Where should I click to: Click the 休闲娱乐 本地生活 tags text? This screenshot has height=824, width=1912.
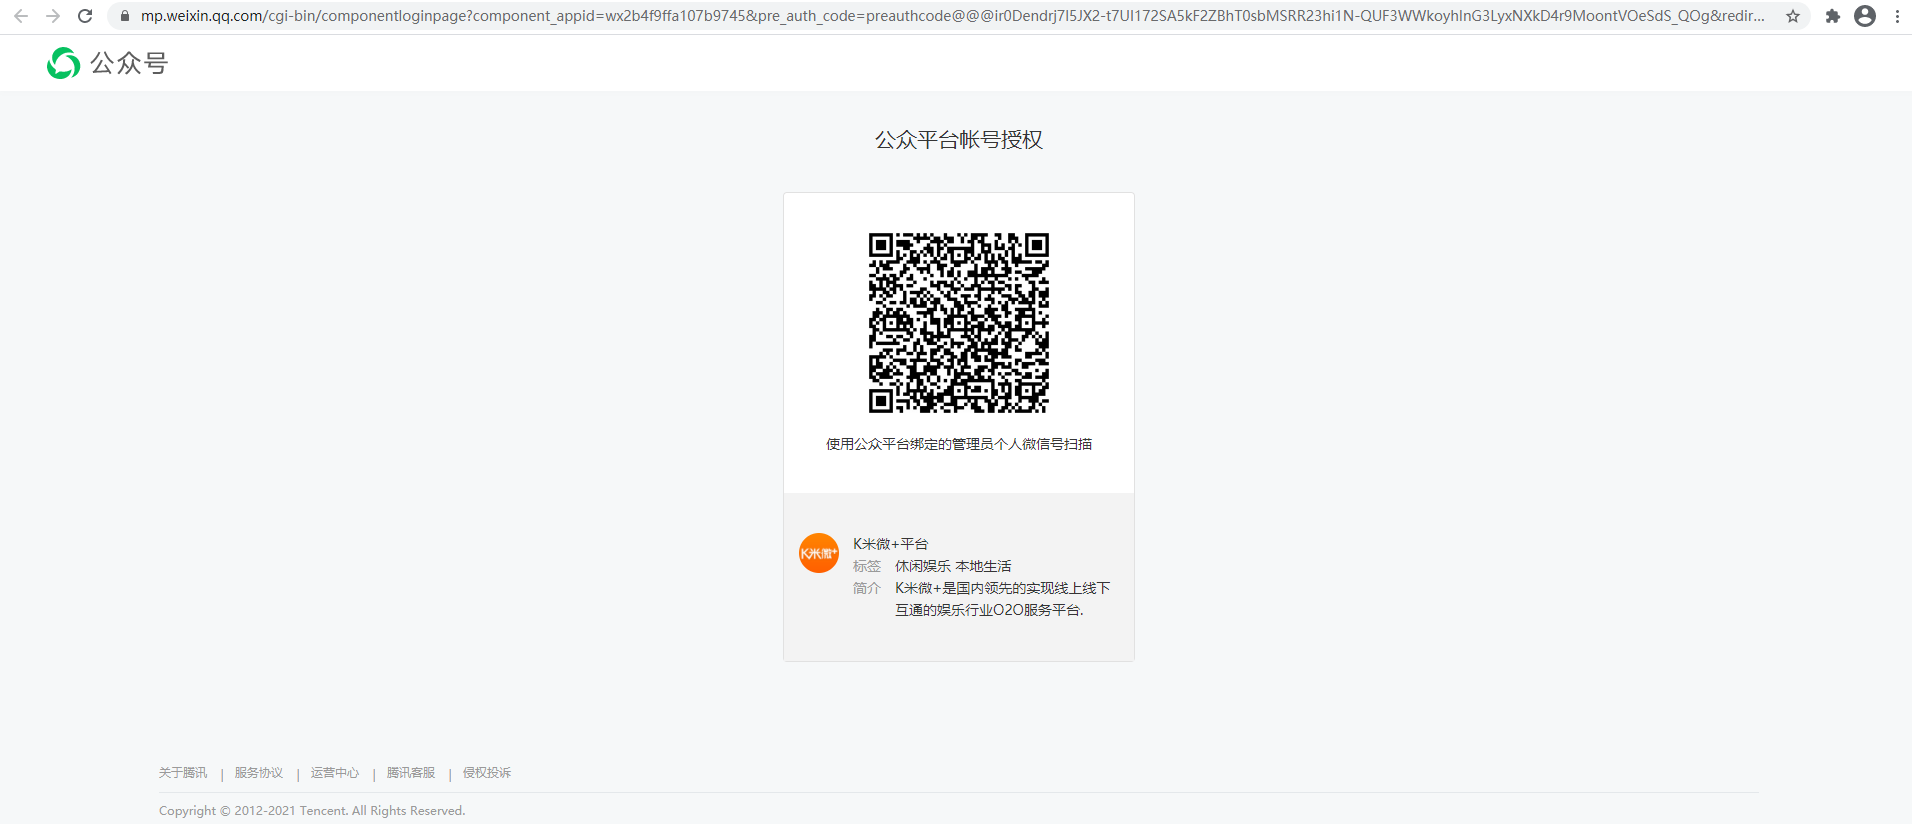point(953,566)
